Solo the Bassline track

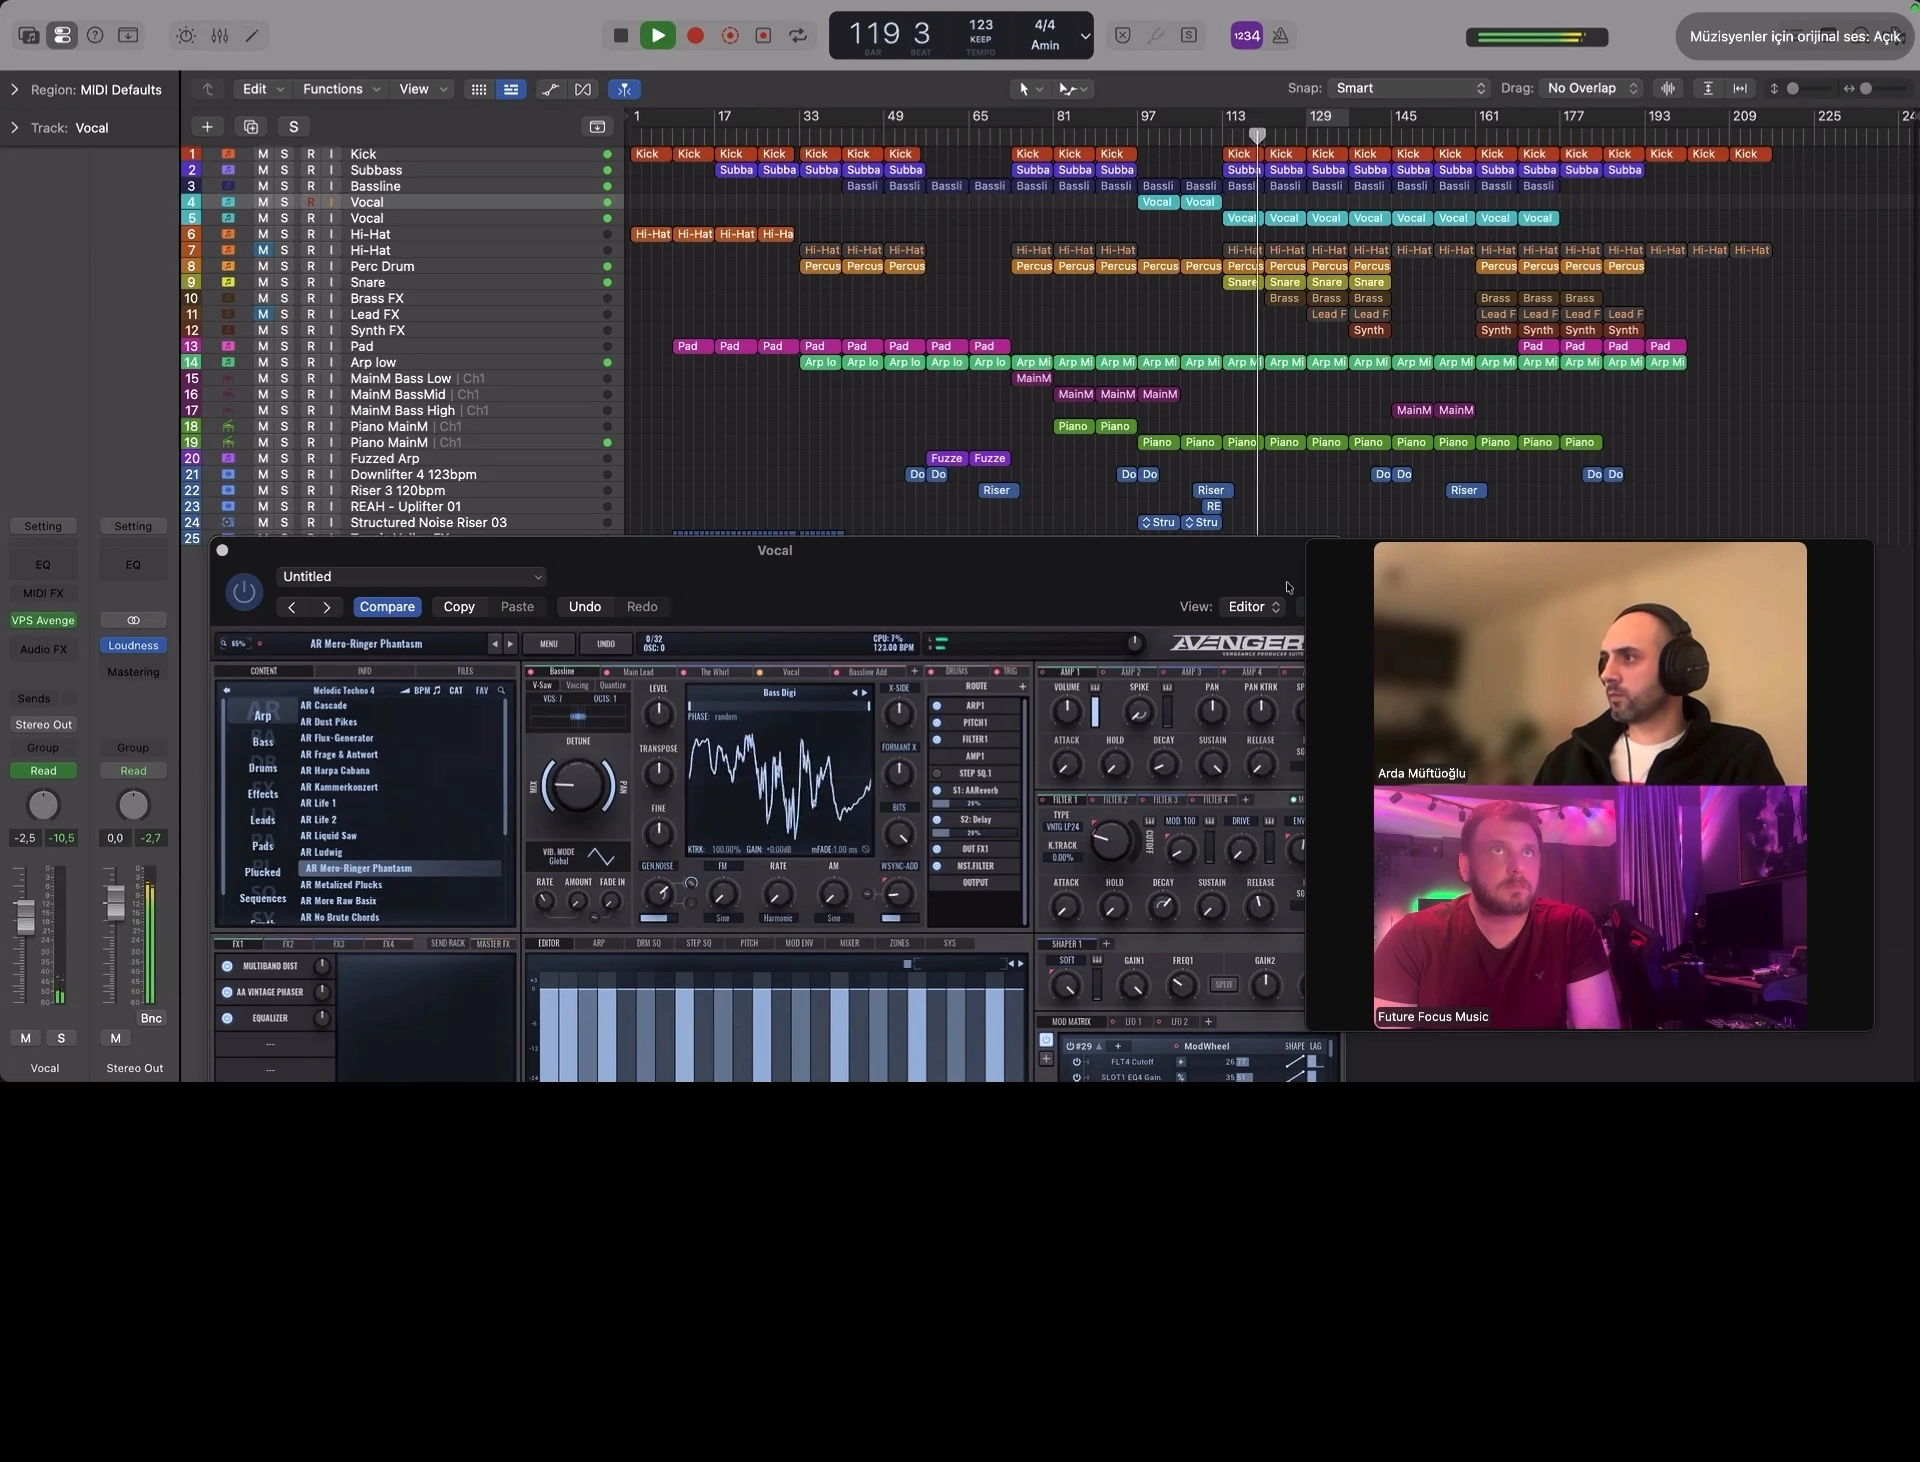284,186
